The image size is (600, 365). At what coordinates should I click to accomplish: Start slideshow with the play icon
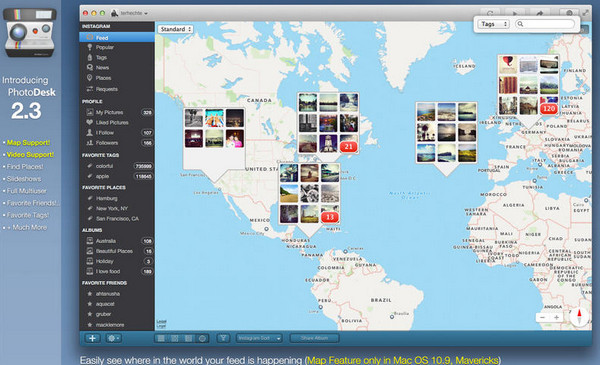click(515, 13)
